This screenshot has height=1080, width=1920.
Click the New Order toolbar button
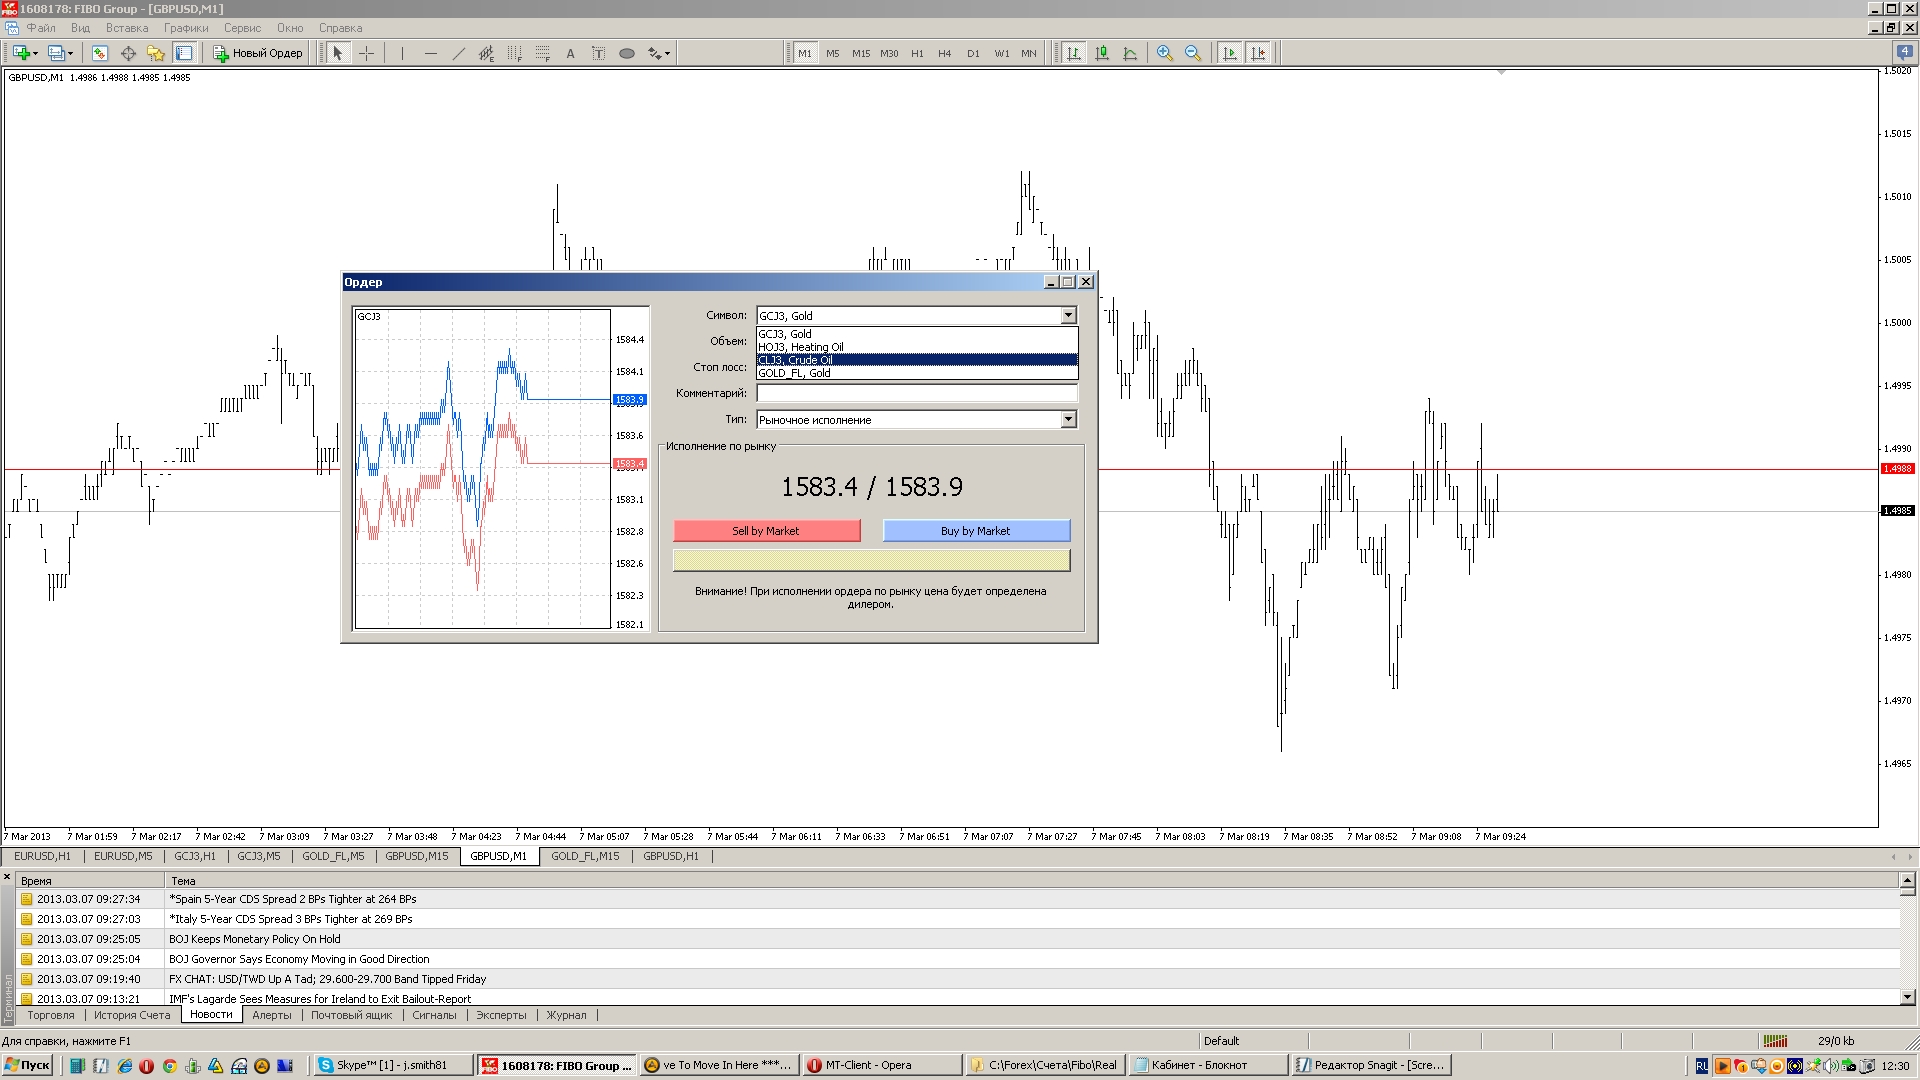pyautogui.click(x=258, y=53)
